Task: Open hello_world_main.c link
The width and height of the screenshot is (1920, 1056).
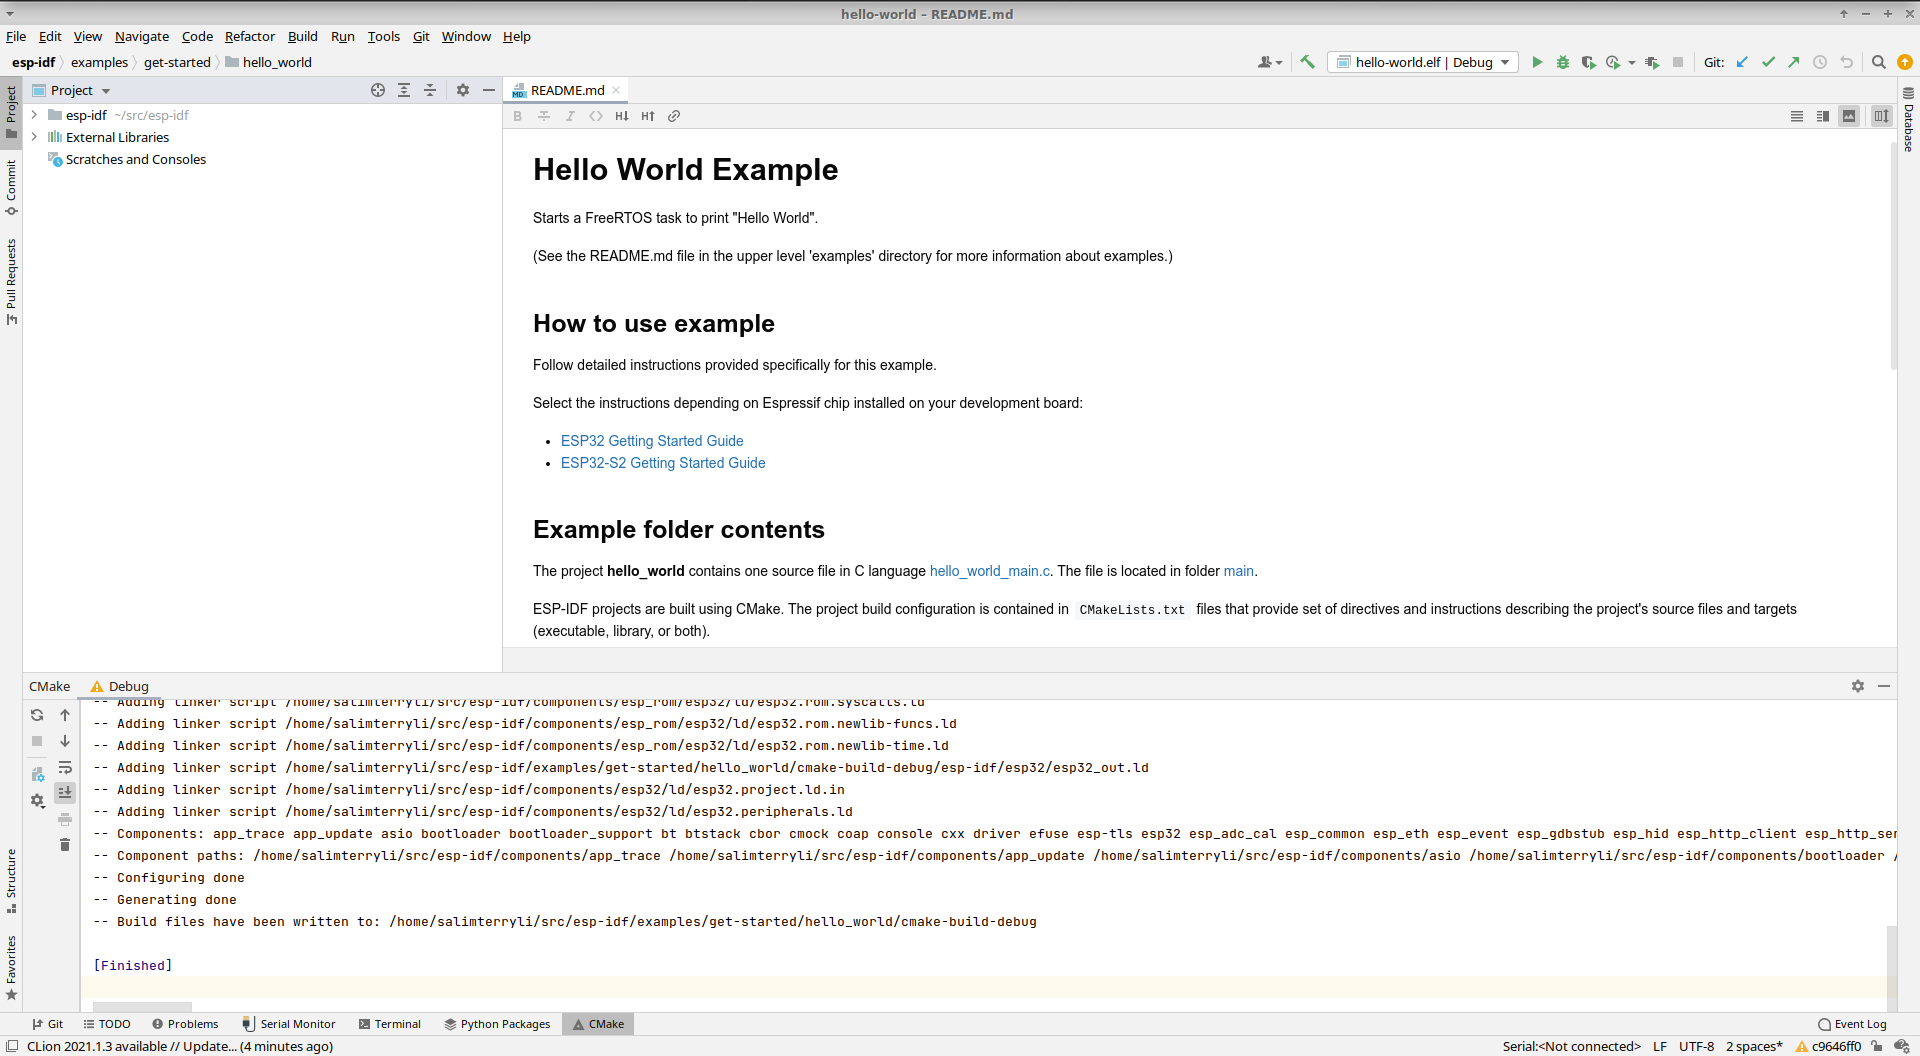Action: (990, 571)
